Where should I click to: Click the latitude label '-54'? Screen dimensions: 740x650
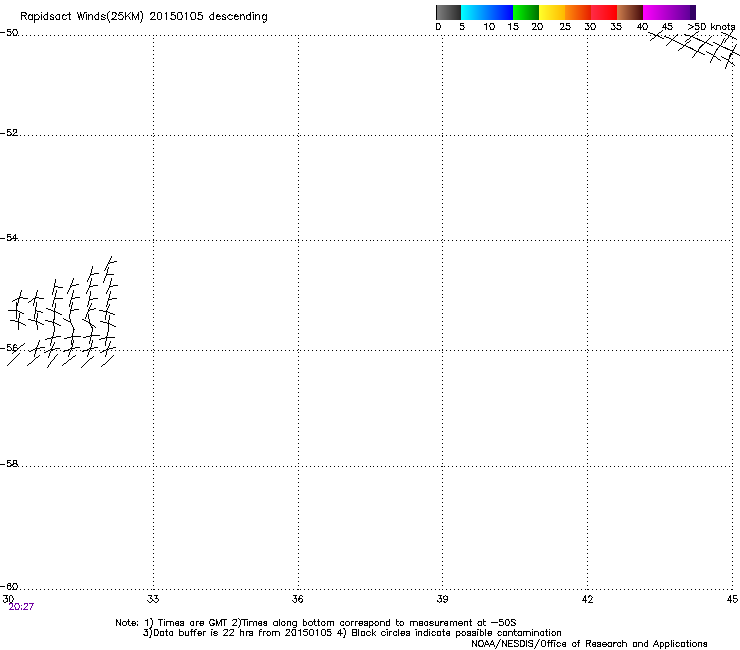[x=9, y=237]
